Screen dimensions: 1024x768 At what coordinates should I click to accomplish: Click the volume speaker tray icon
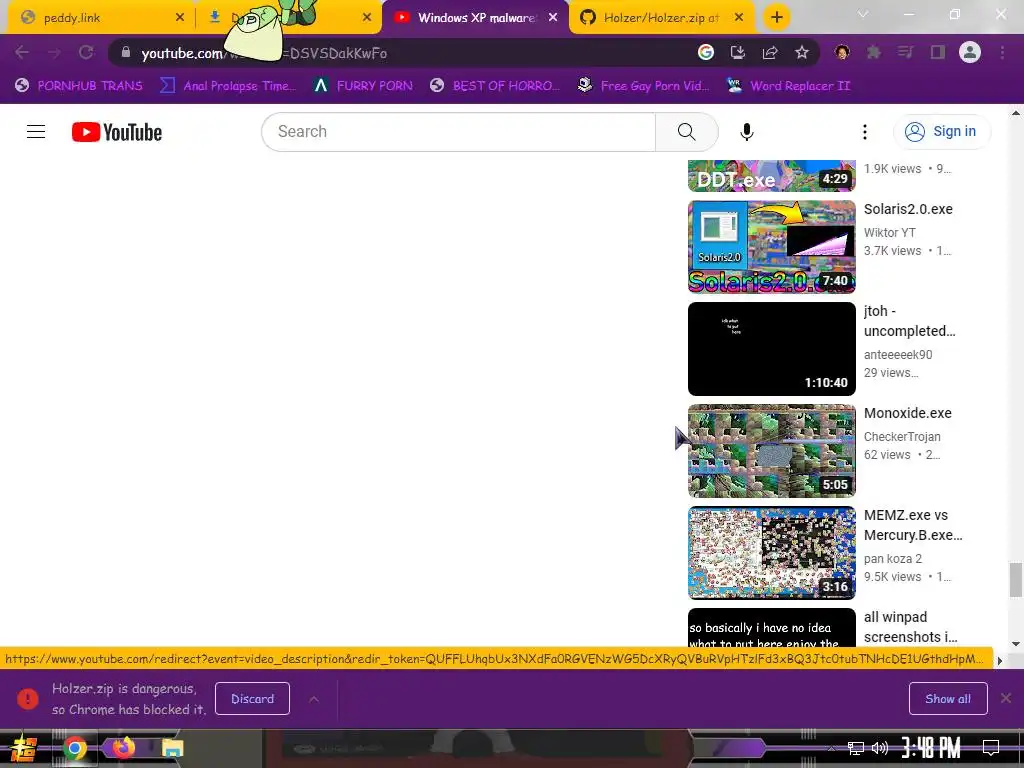pos(880,748)
